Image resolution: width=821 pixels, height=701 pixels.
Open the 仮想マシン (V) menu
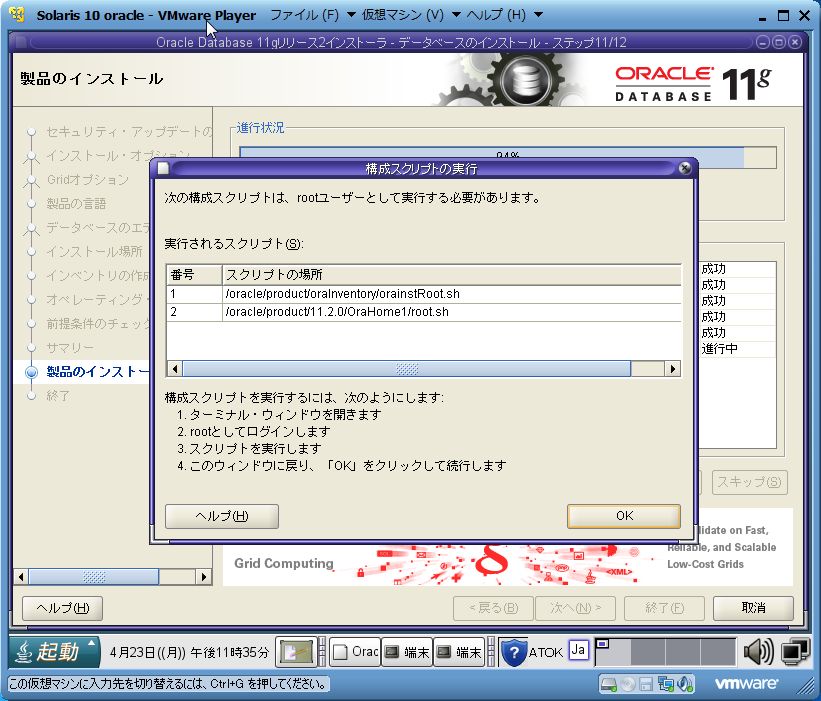[403, 15]
